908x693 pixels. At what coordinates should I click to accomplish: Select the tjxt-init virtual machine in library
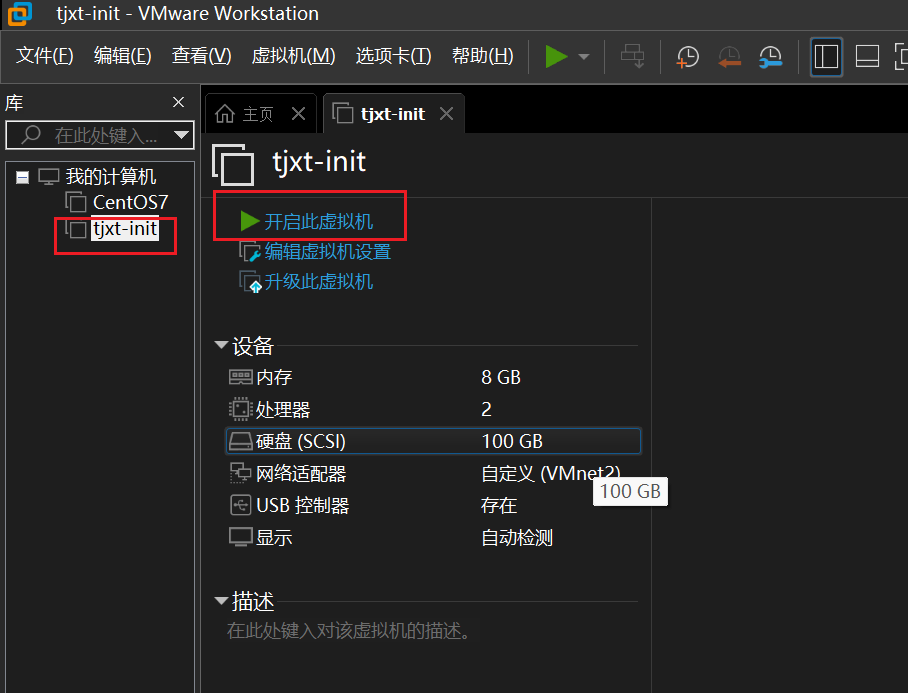pos(125,229)
